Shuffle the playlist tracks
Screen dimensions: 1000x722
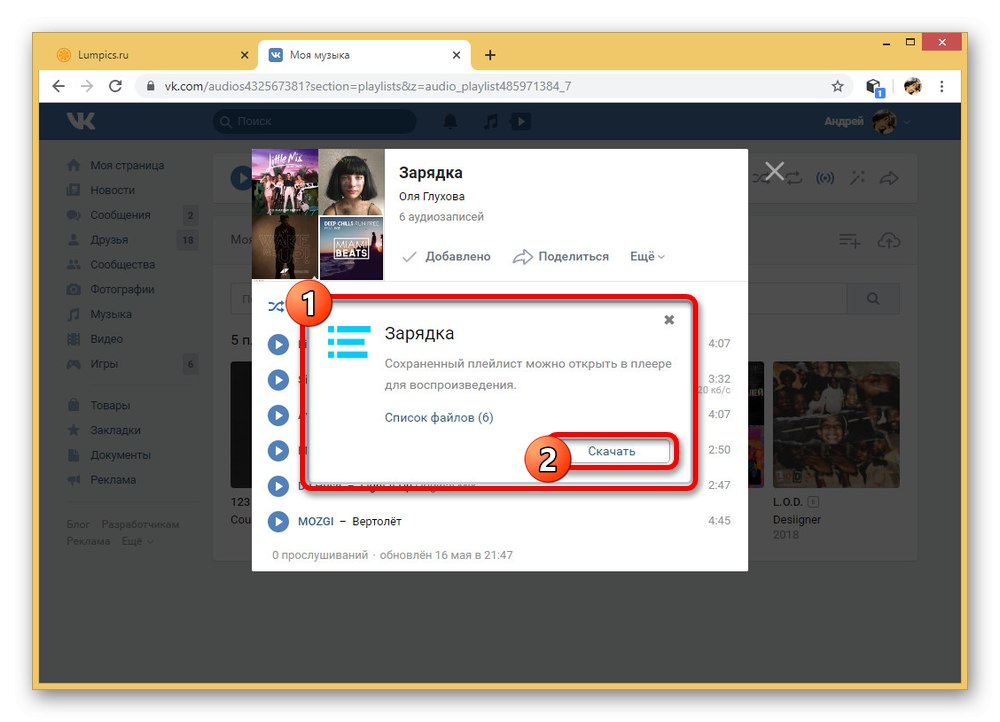point(276,307)
